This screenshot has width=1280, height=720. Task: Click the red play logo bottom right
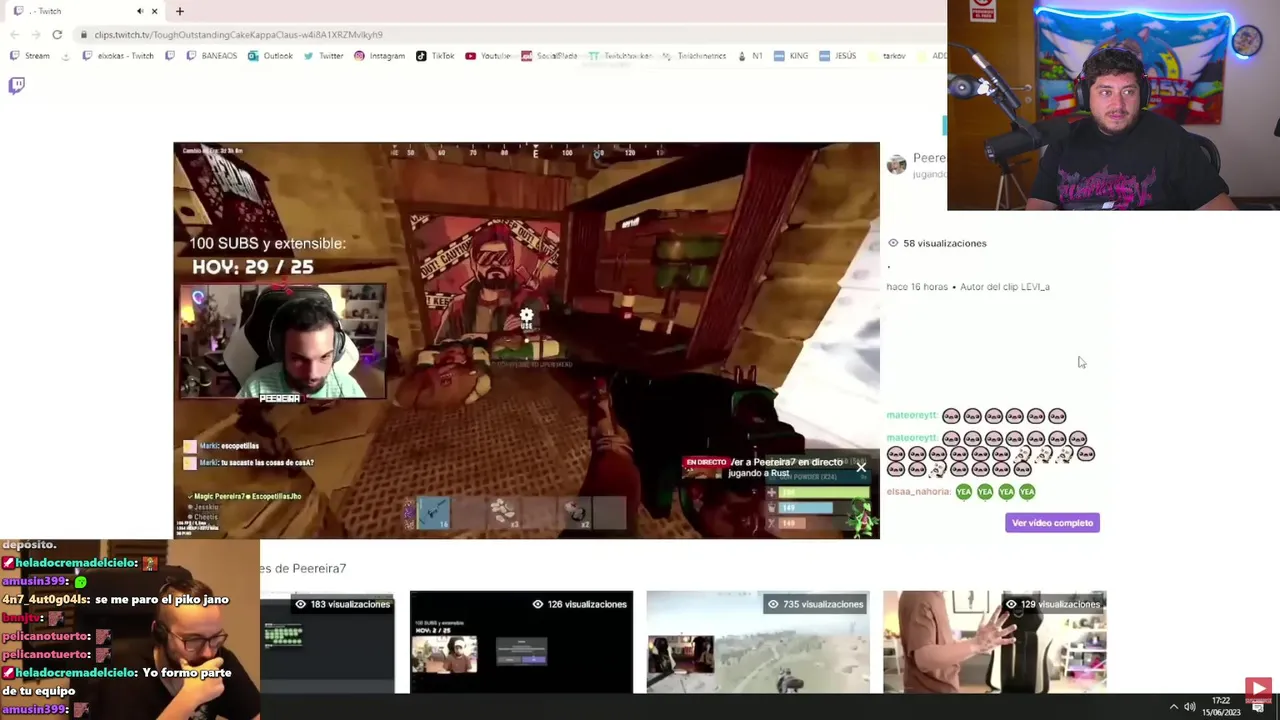click(1258, 688)
